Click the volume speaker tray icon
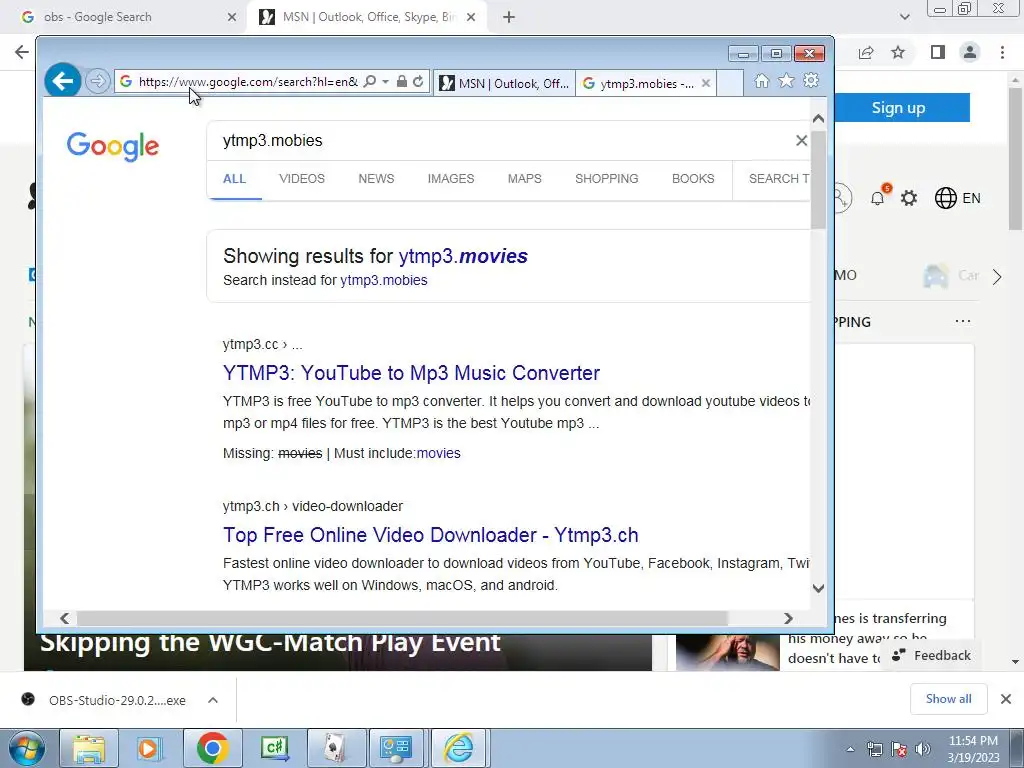 point(922,749)
